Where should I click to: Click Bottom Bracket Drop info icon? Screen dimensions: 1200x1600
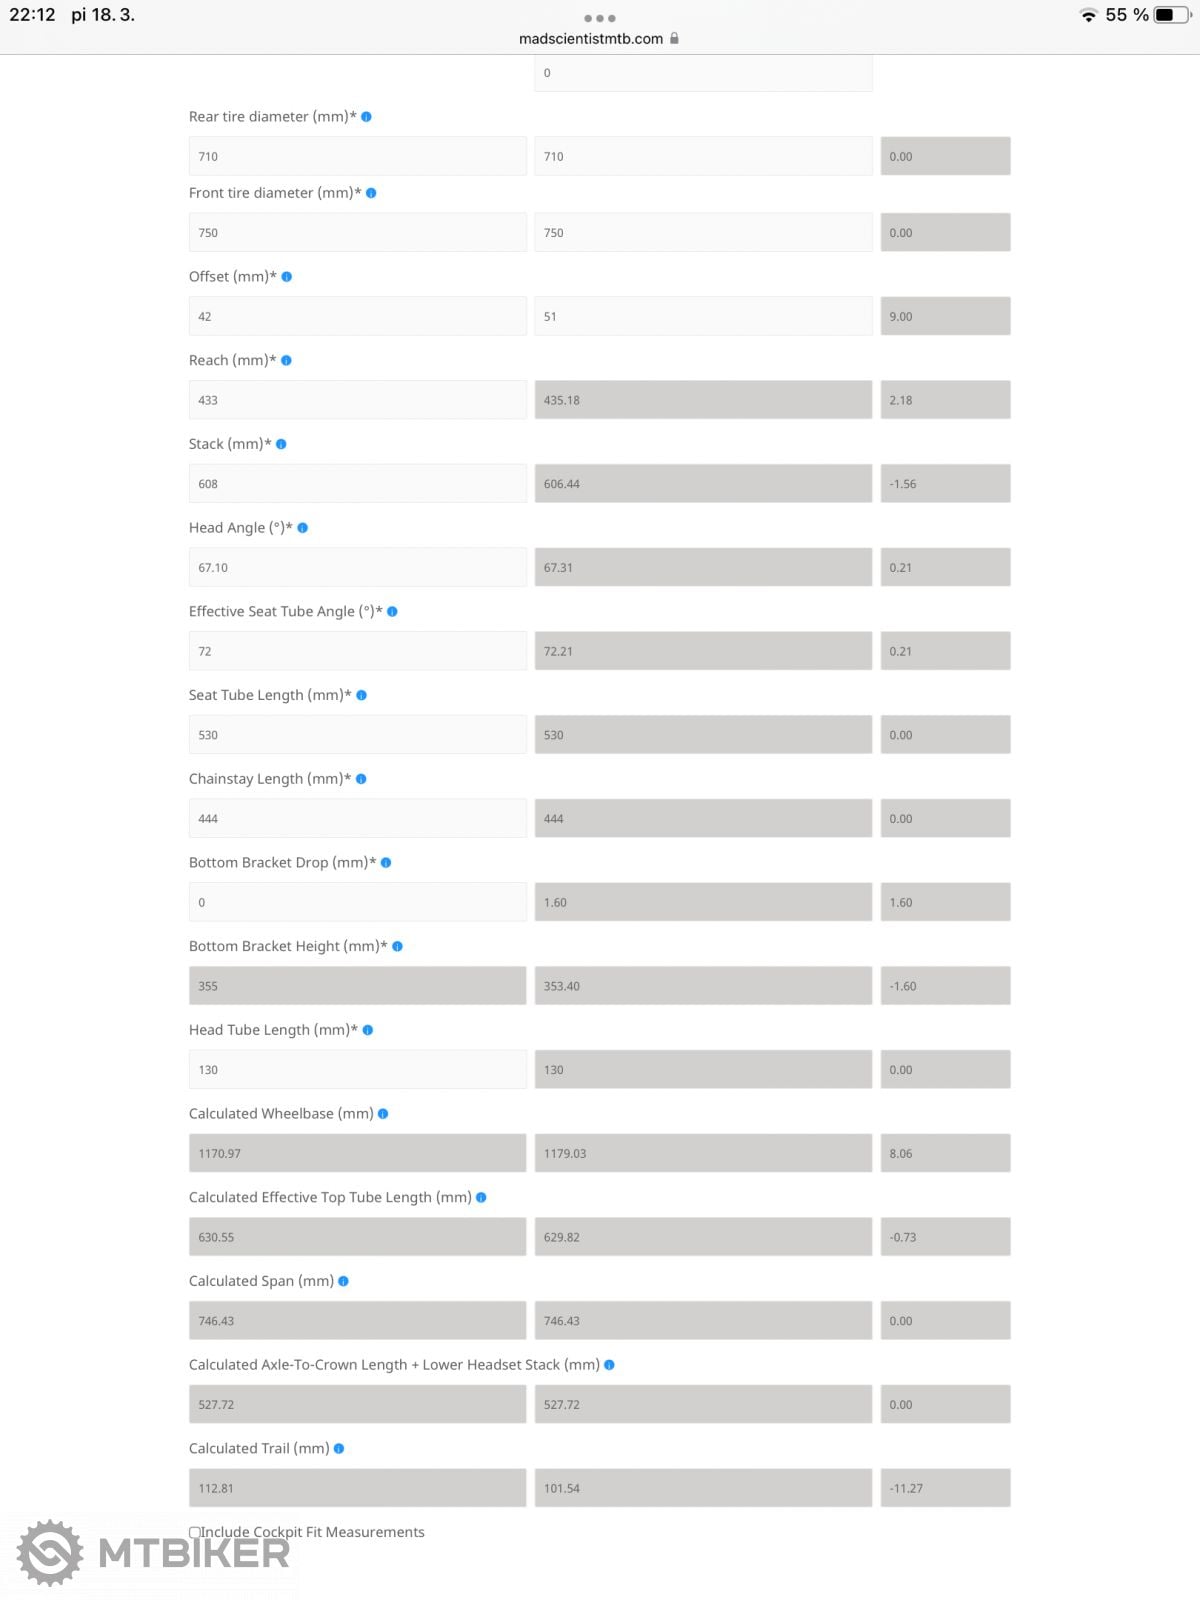[x=386, y=863]
